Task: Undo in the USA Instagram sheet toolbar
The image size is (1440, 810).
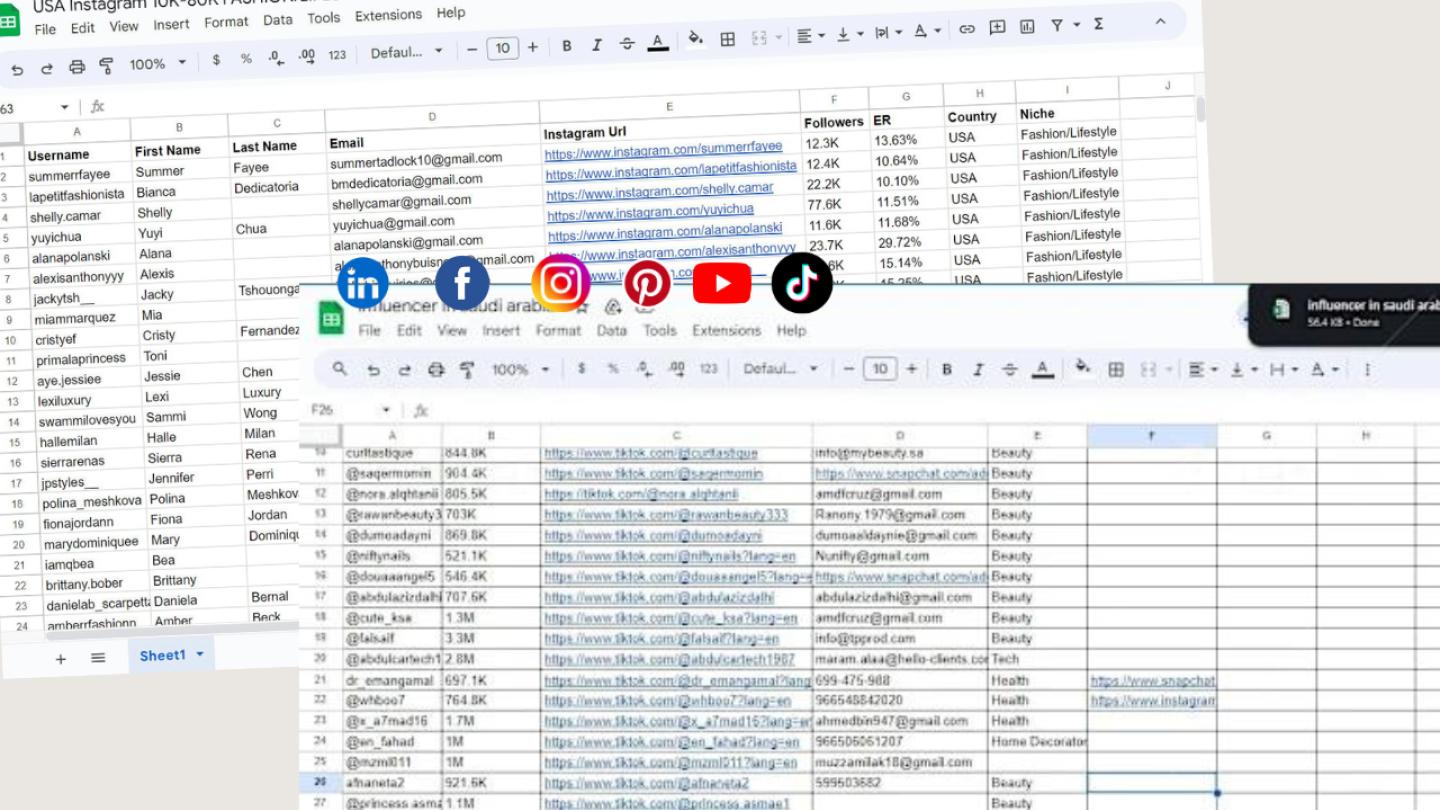Action: point(17,69)
